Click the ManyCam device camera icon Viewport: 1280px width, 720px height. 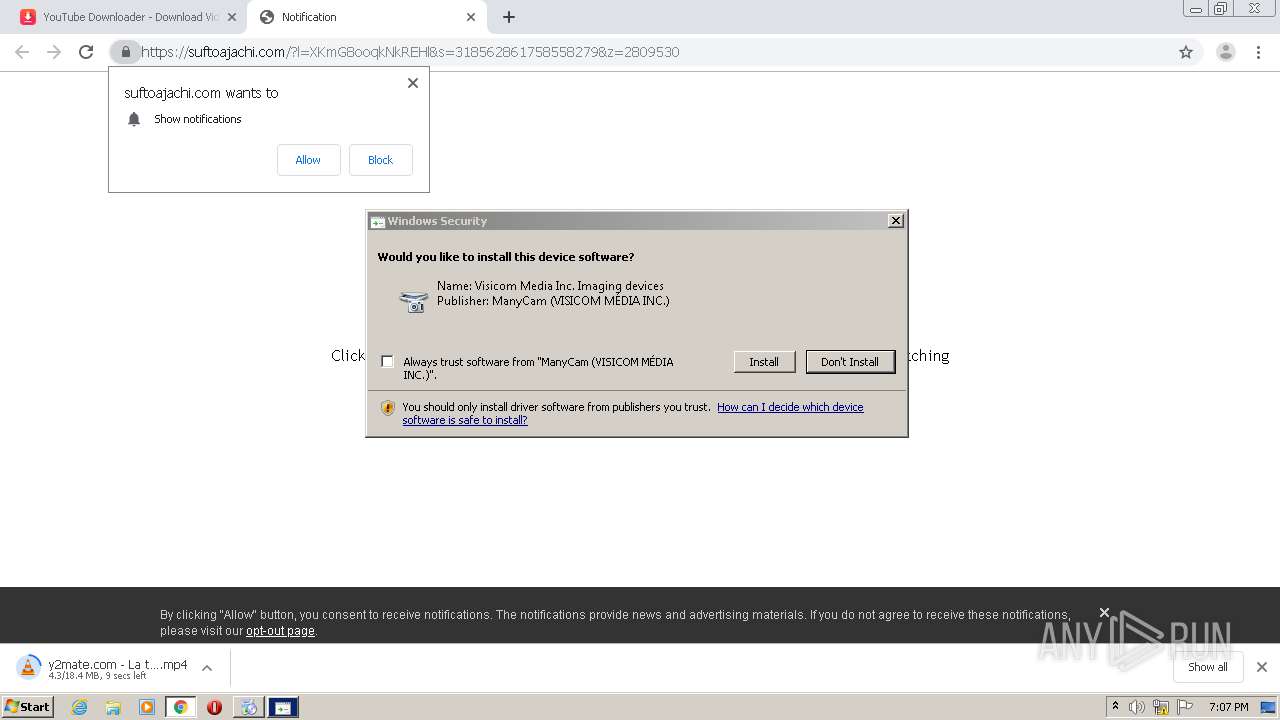[413, 300]
